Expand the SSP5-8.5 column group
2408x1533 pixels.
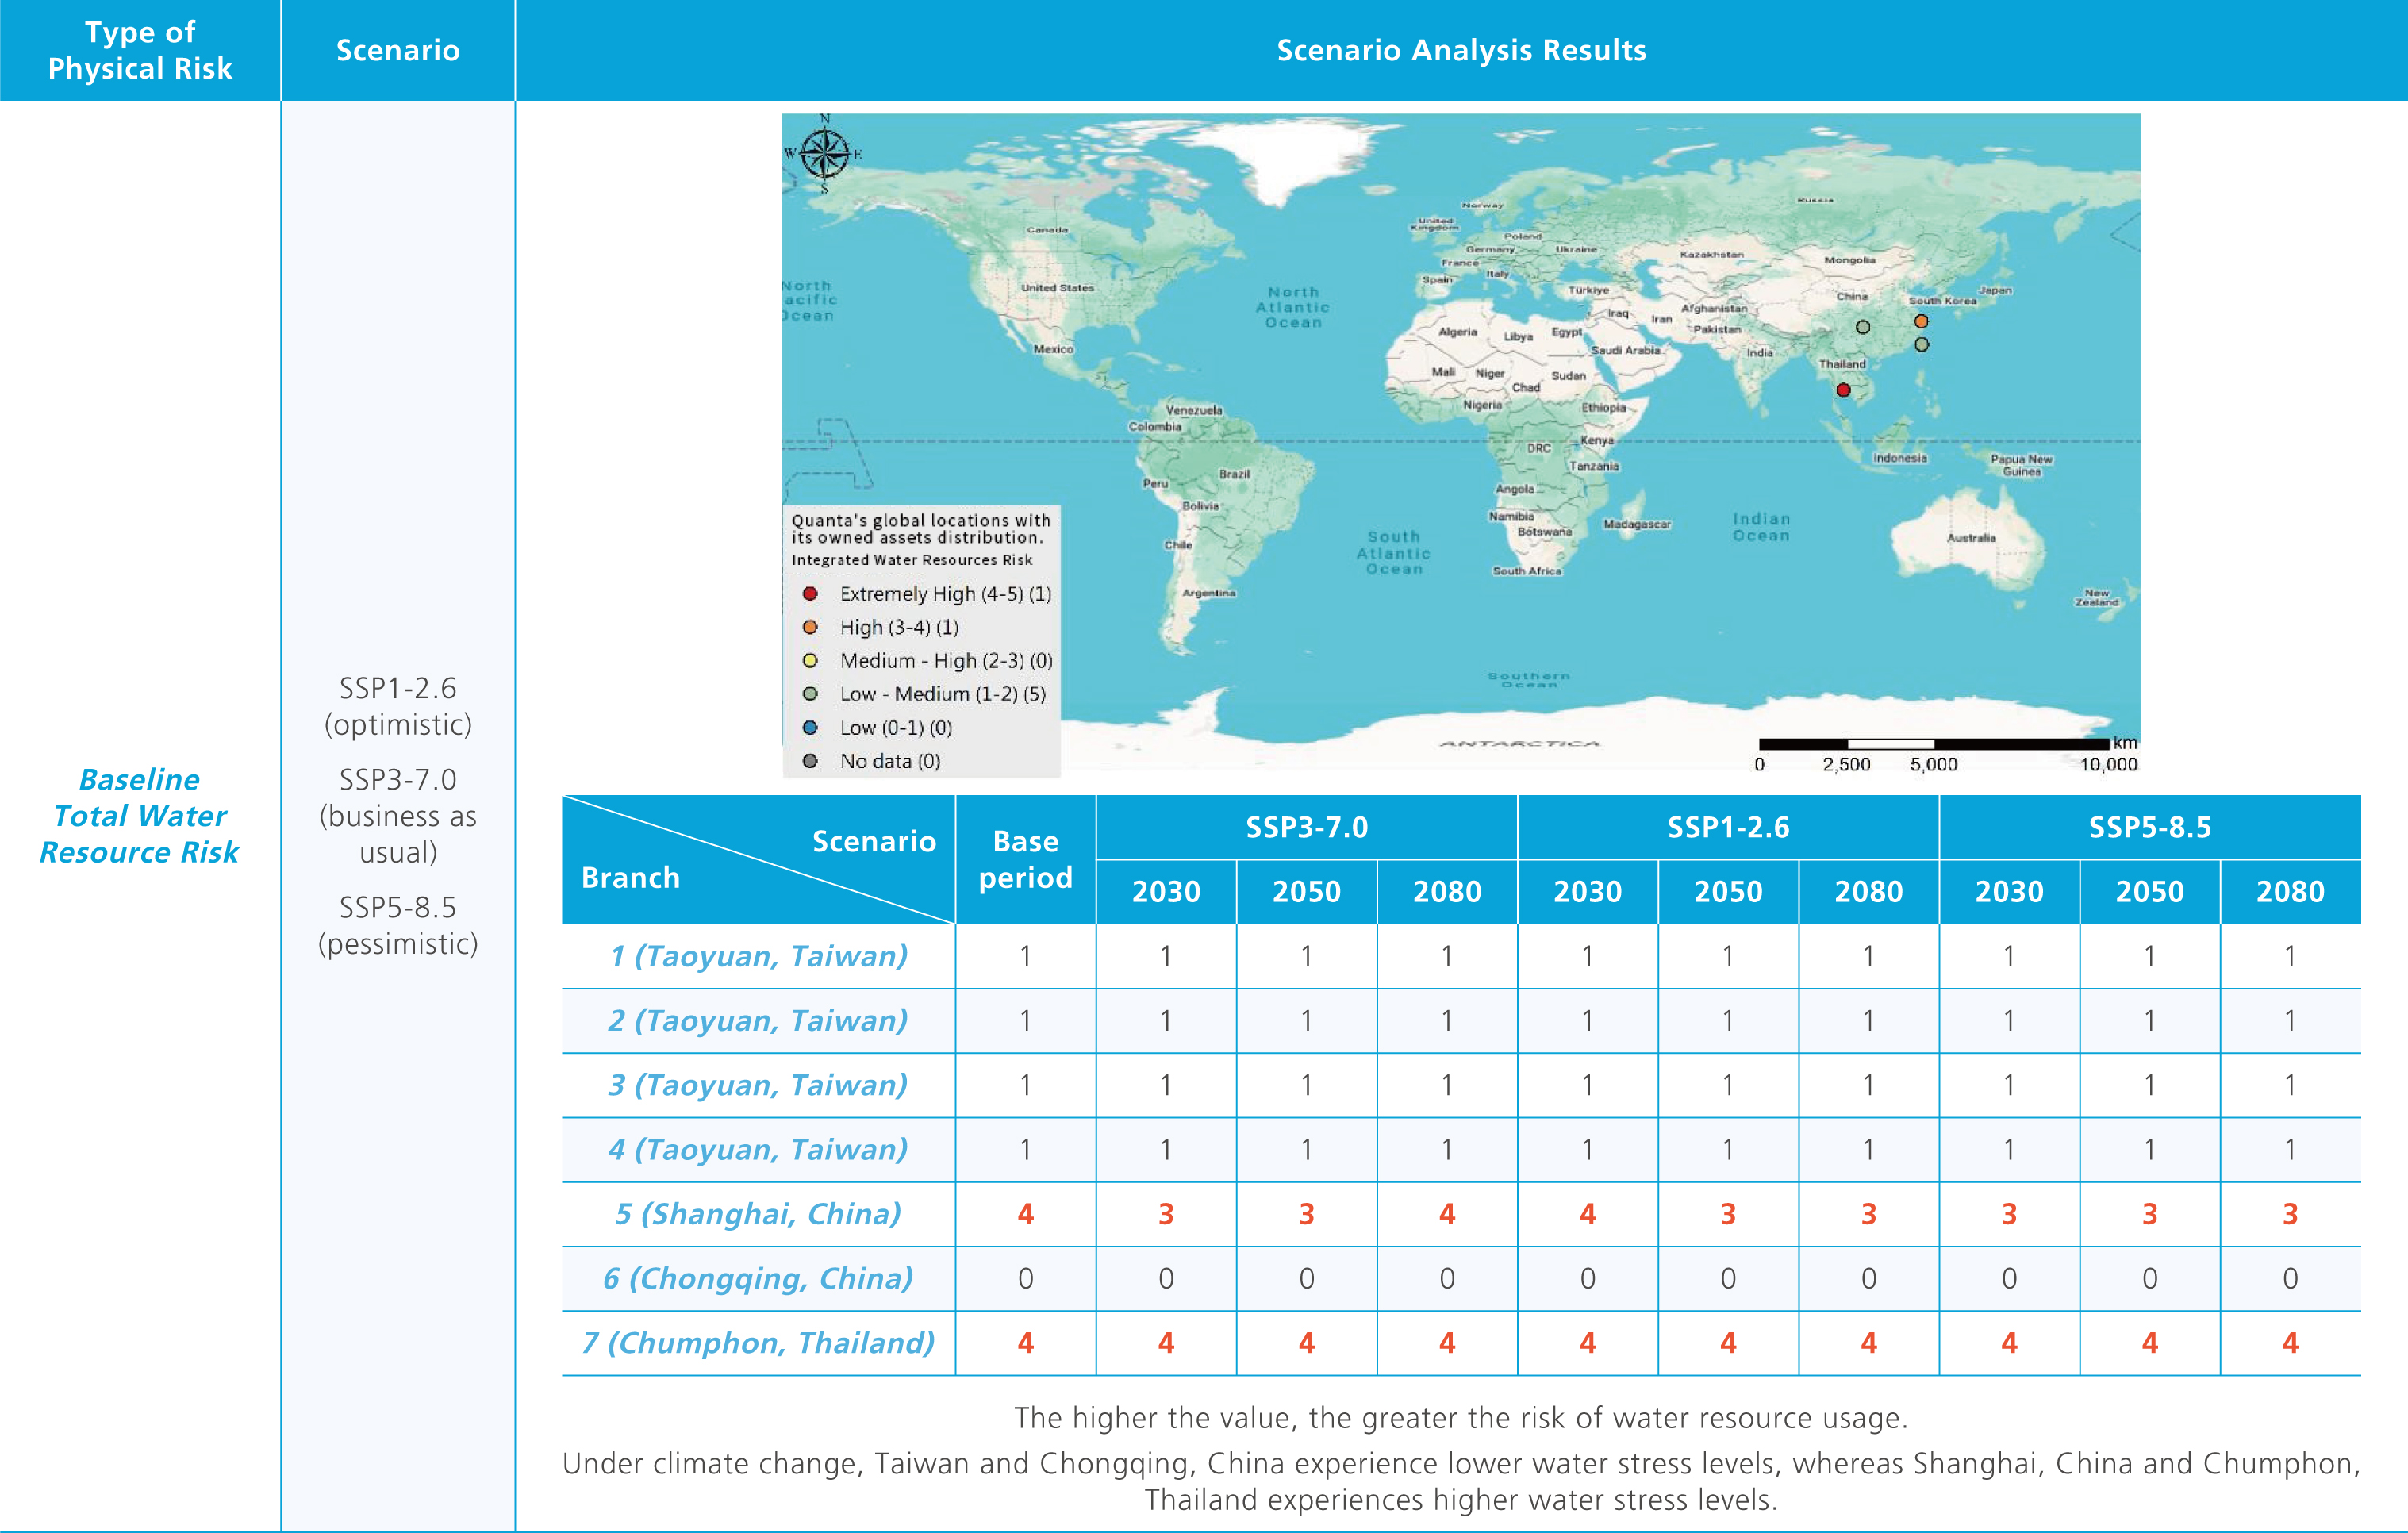[x=2150, y=828]
